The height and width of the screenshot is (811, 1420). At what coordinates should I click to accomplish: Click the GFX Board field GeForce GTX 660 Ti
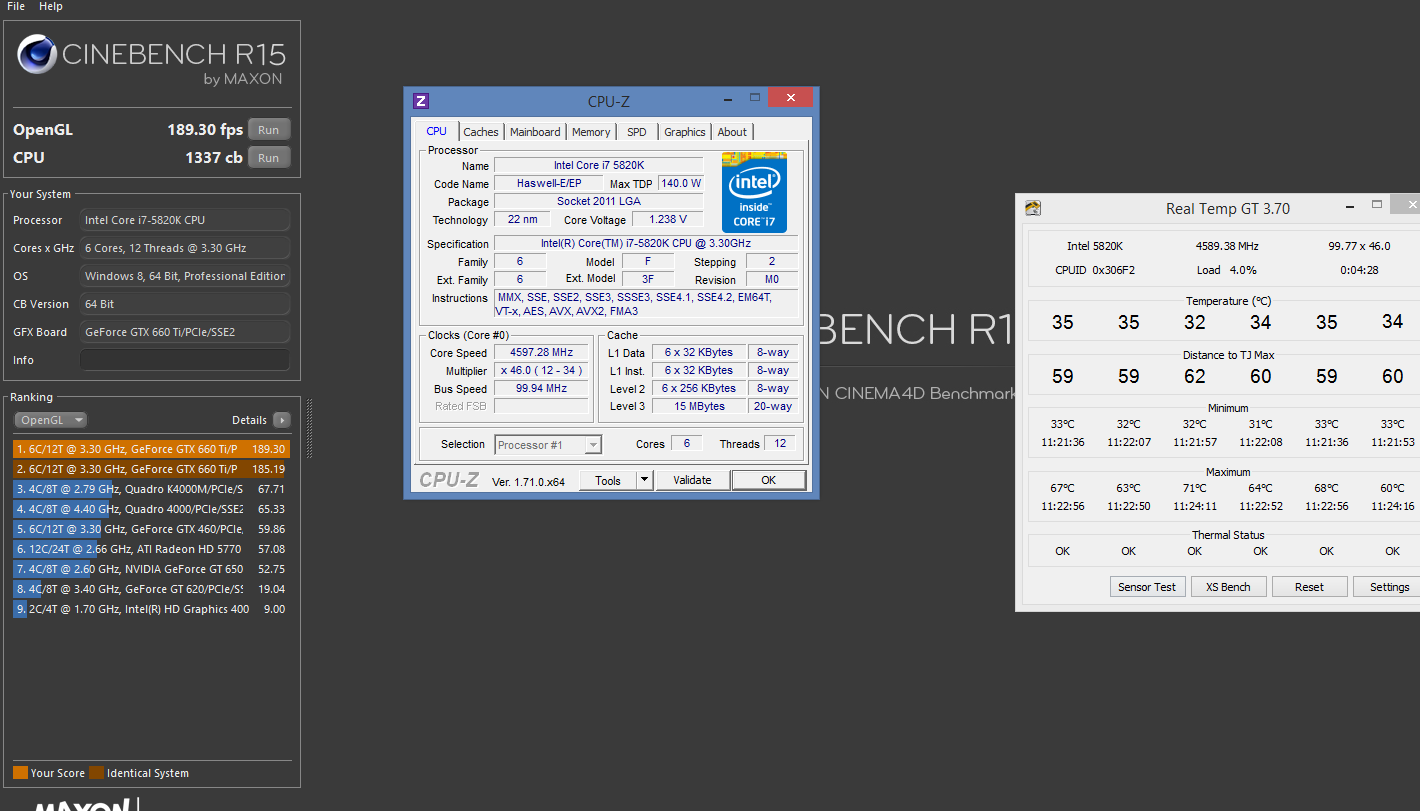coord(185,332)
